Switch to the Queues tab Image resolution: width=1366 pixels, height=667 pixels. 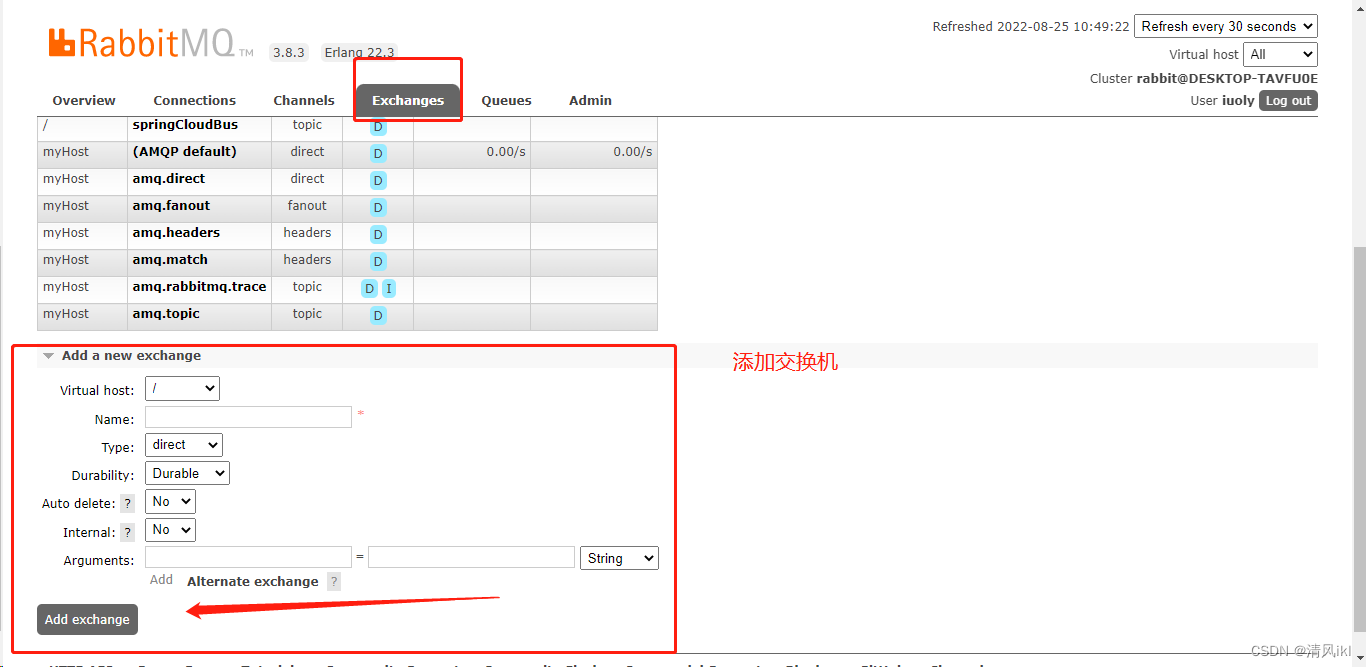point(507,101)
